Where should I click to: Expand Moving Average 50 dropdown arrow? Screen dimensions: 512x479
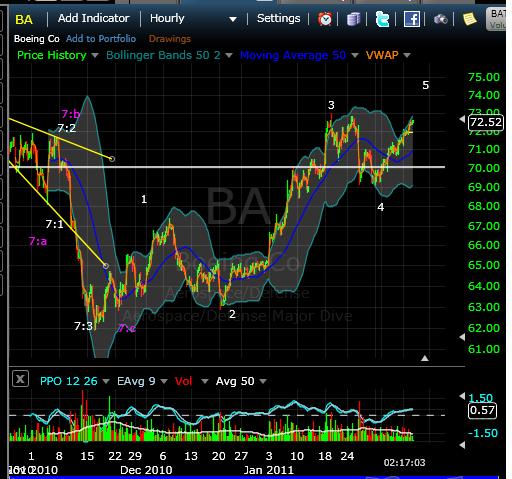pos(355,55)
